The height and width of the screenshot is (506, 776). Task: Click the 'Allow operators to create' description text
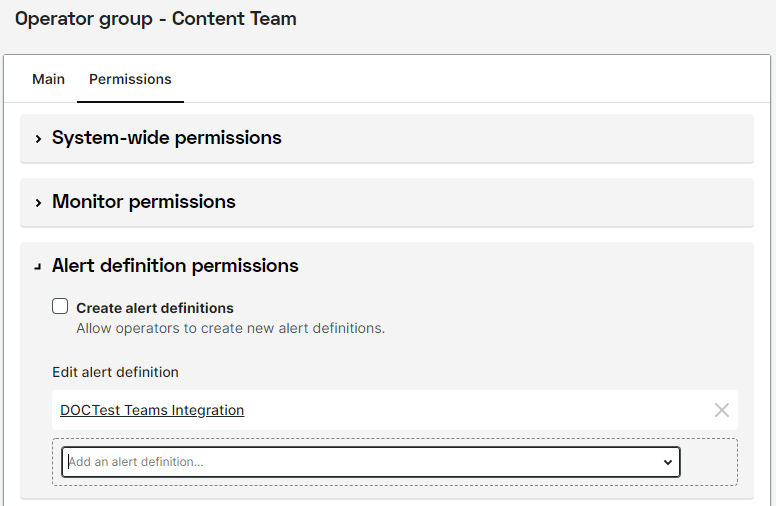click(x=230, y=328)
